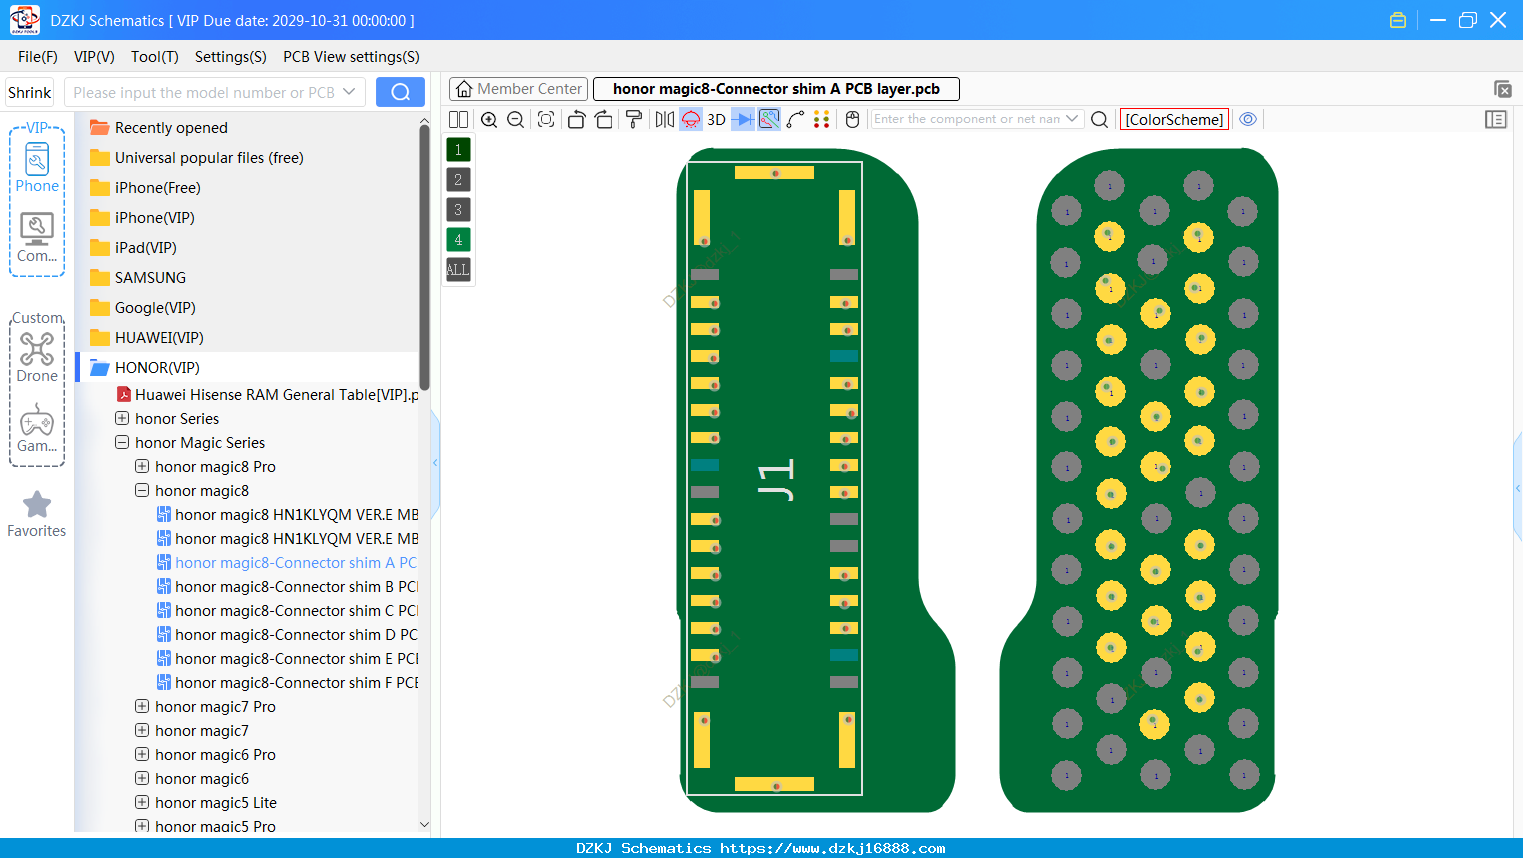Click the blue search button

[x=400, y=92]
